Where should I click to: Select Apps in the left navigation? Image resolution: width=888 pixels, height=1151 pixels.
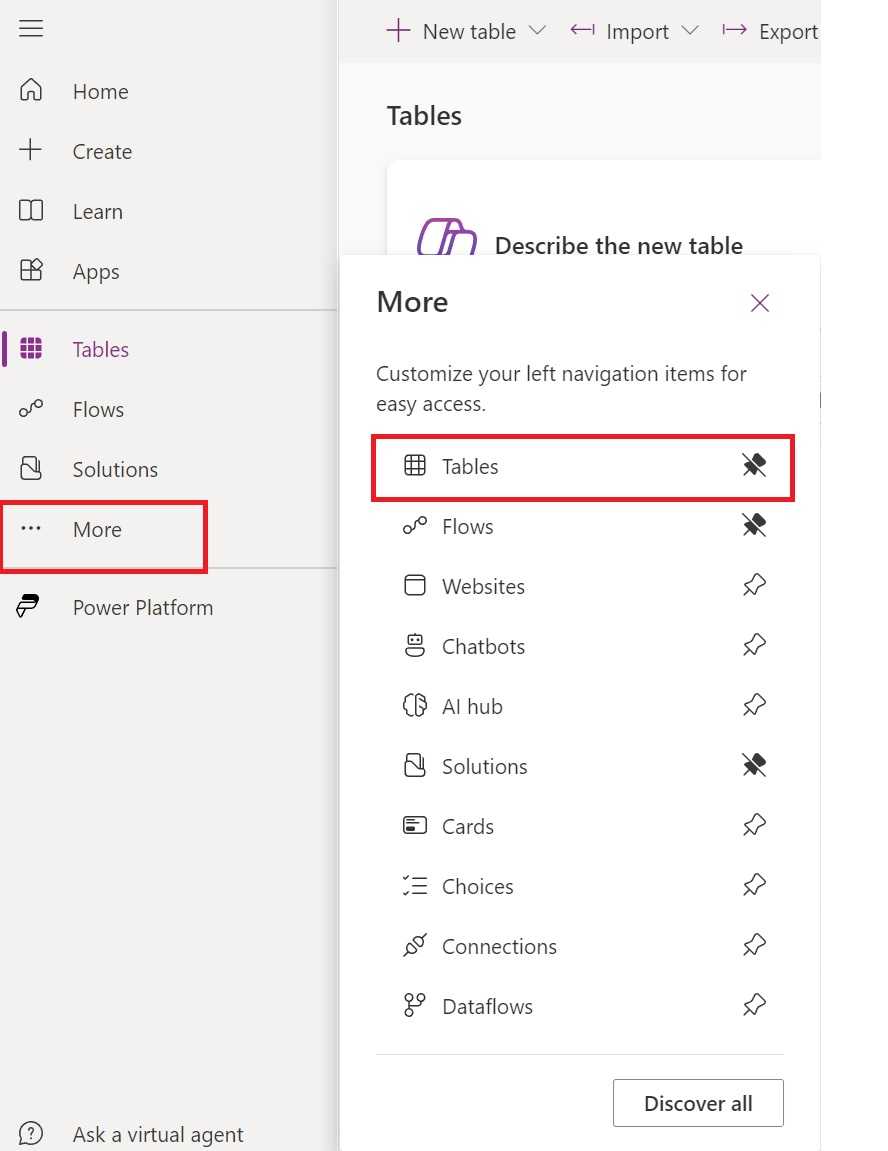click(96, 272)
